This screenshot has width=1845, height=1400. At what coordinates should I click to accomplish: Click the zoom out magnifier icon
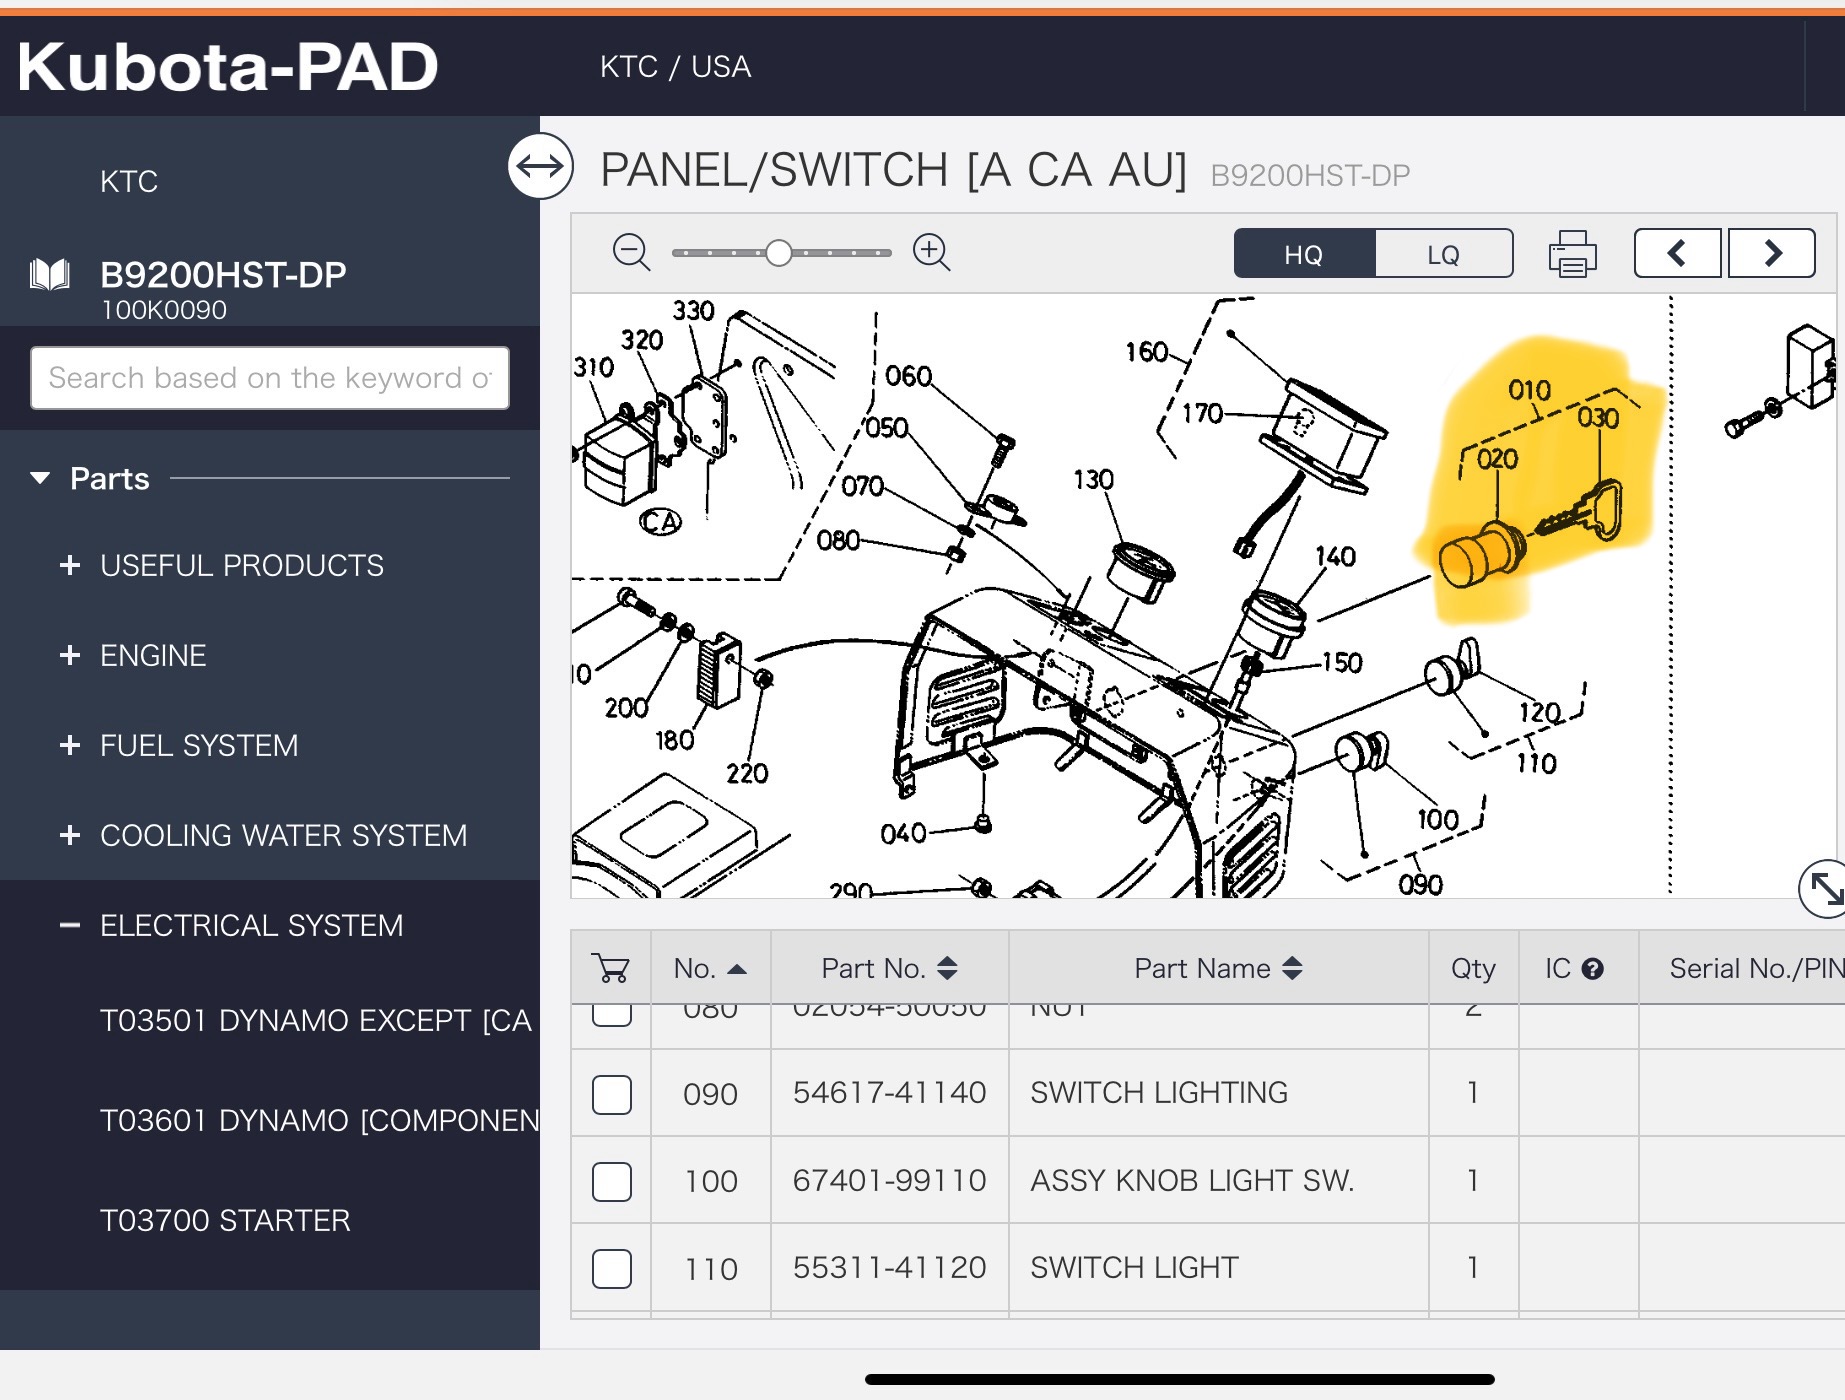[631, 252]
